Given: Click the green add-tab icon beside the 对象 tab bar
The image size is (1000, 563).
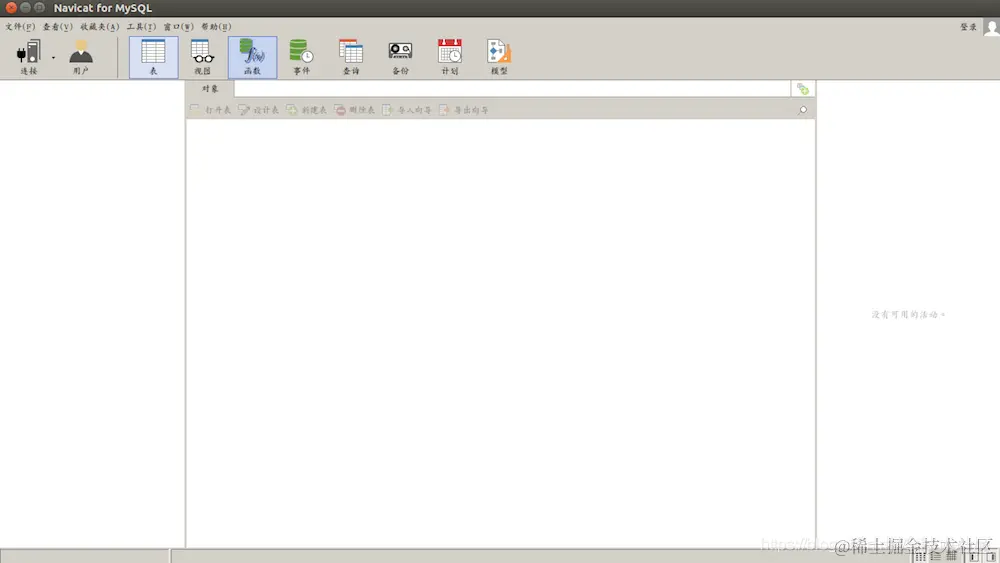Looking at the screenshot, I should [x=802, y=89].
